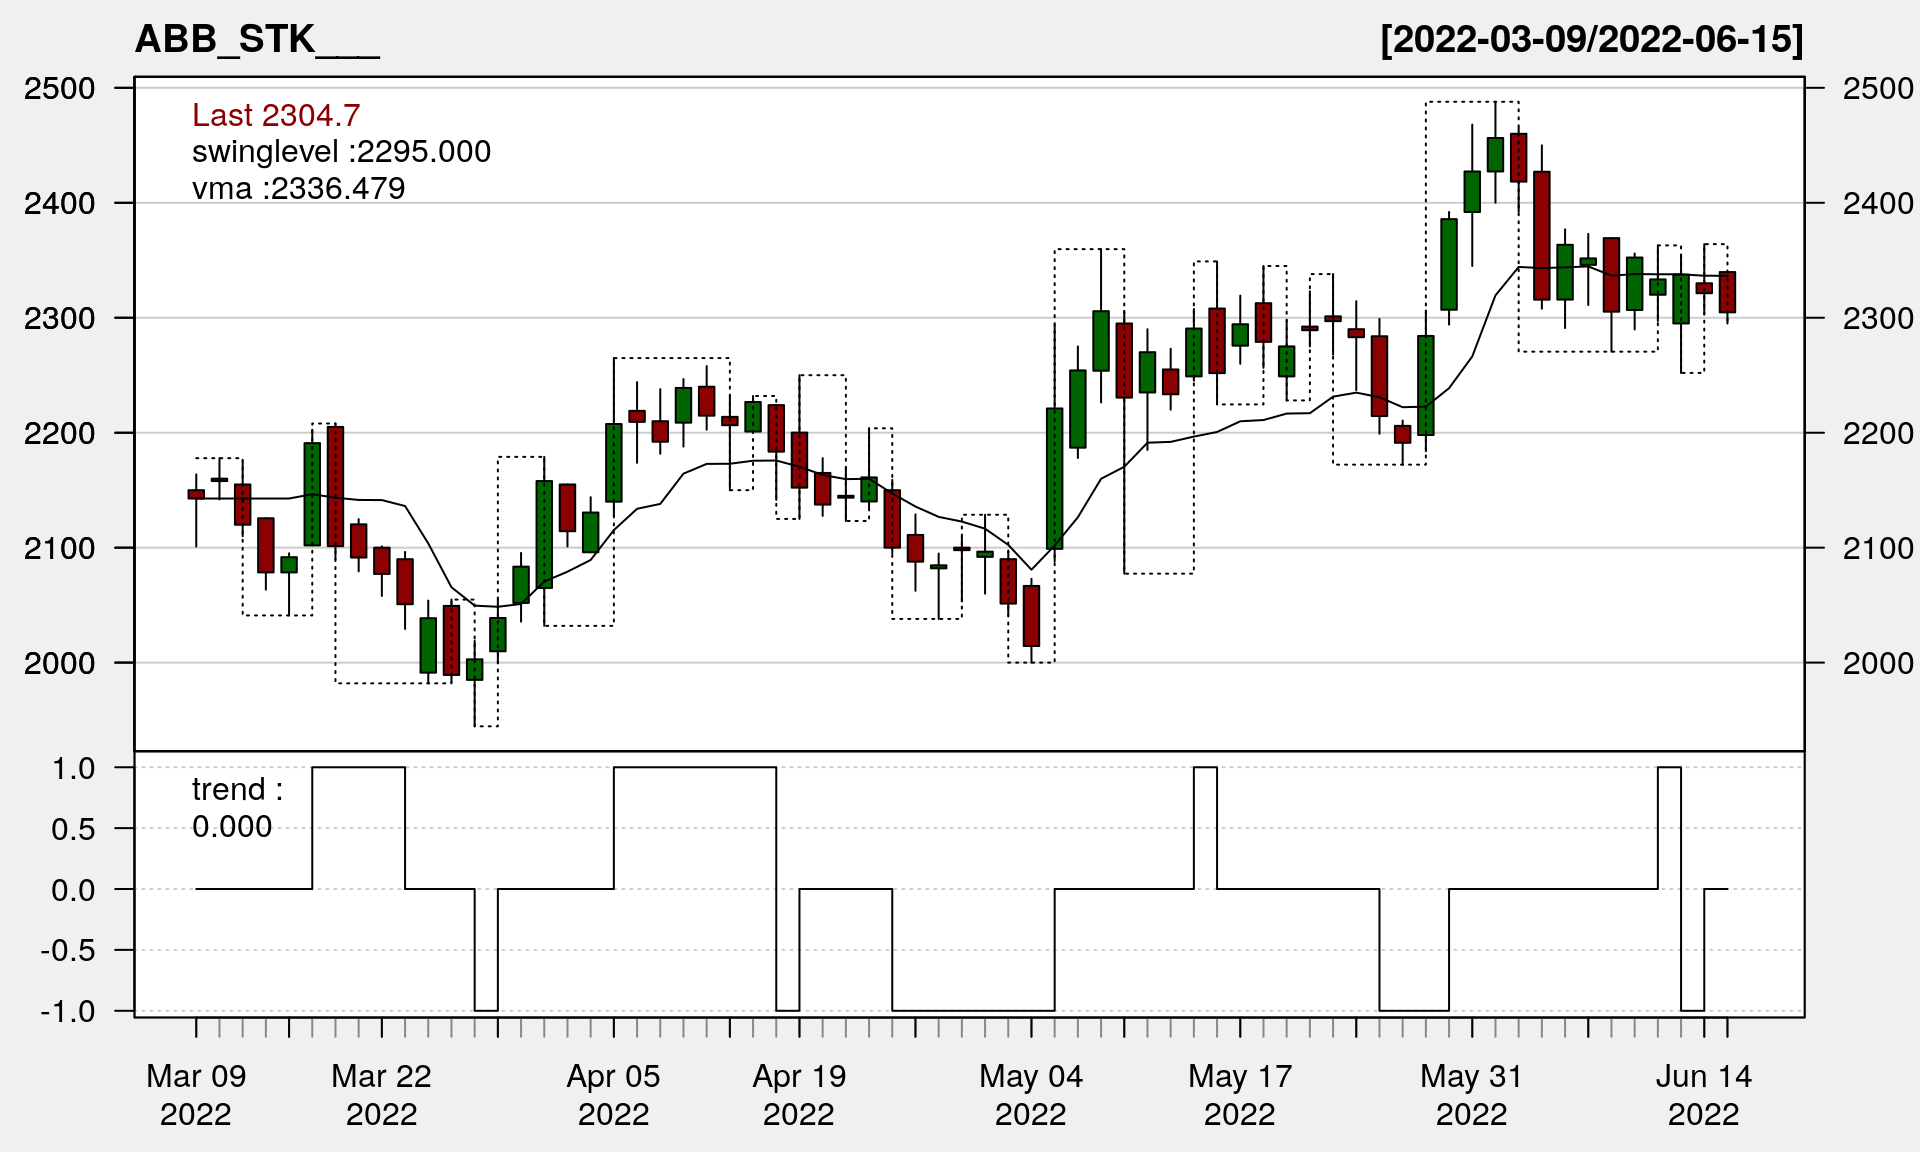Click the swinglevel :2295.000 text
1920x1152 pixels.
(x=341, y=152)
